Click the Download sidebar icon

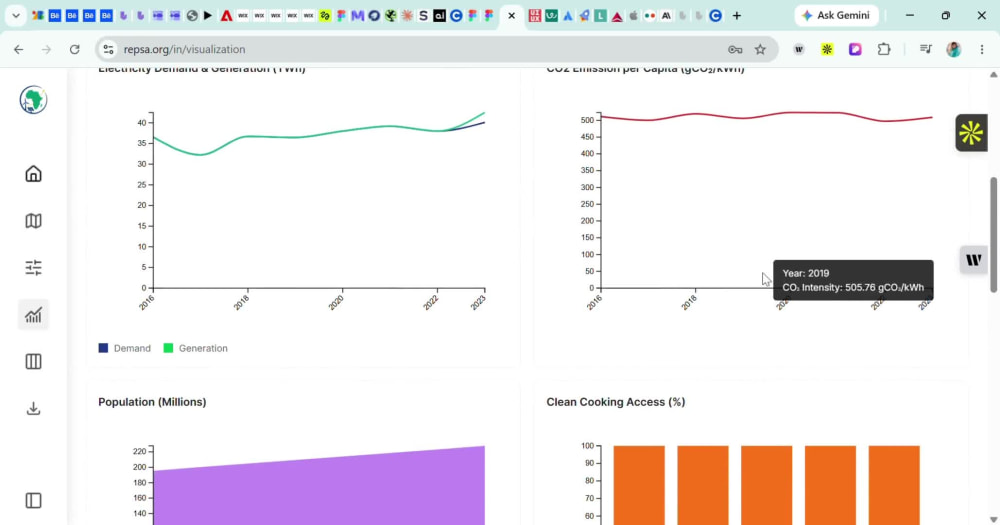point(33,408)
